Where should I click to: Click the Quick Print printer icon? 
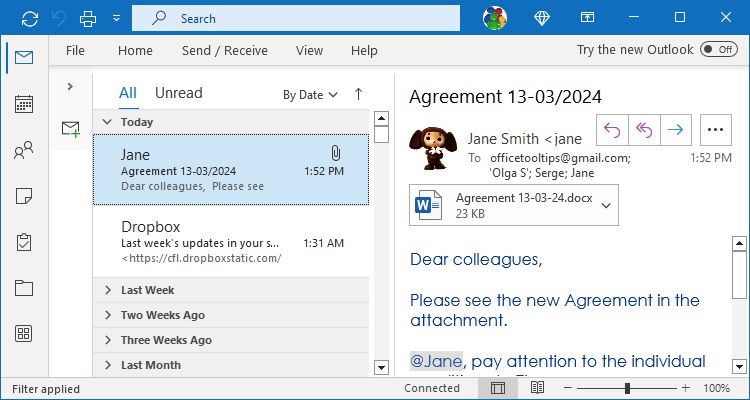tap(88, 19)
